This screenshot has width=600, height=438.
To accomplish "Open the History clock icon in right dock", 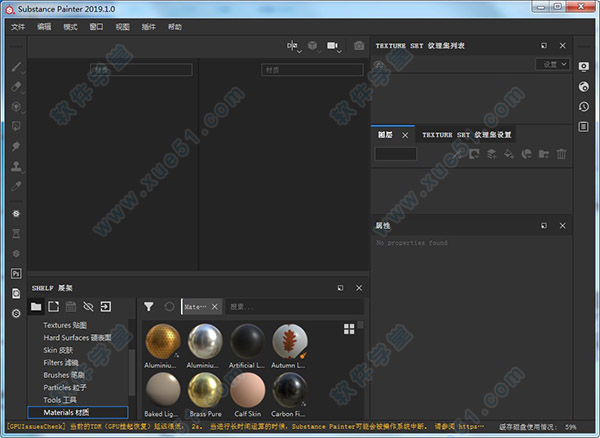I will [x=584, y=107].
